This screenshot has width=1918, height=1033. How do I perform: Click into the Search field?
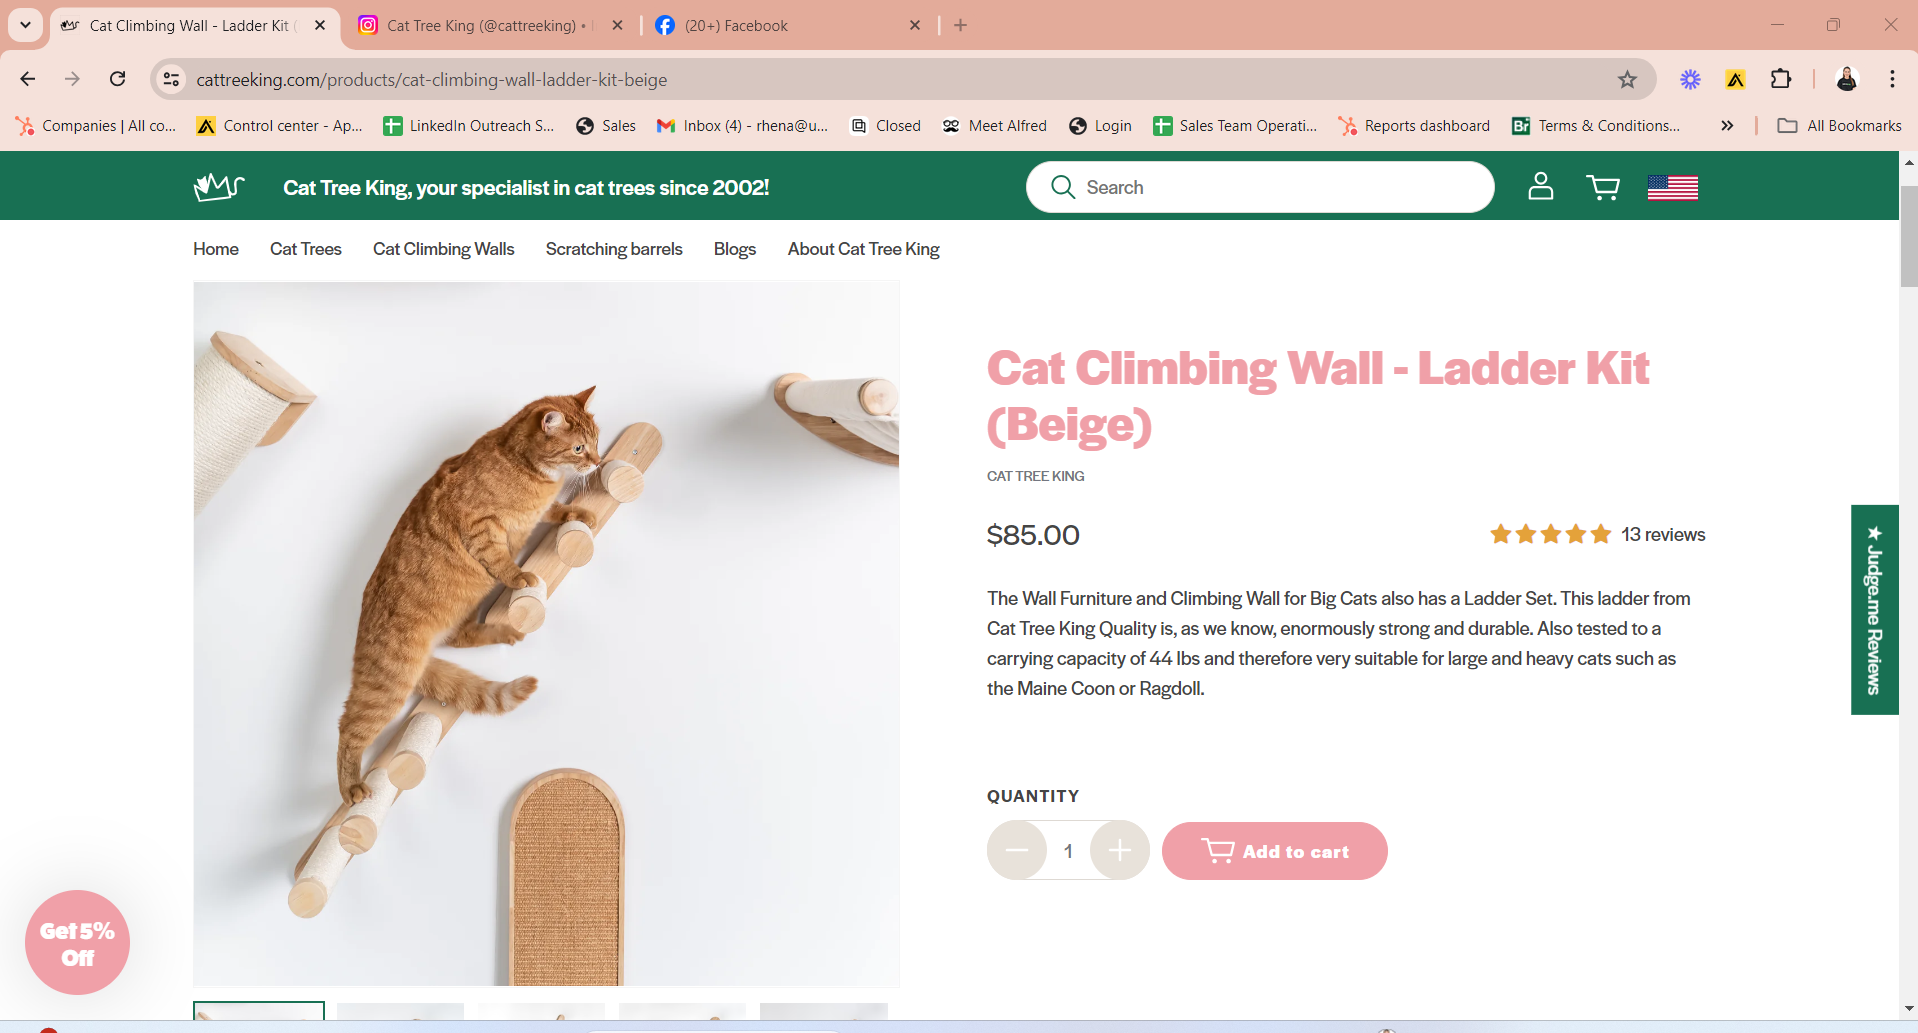tap(1260, 187)
